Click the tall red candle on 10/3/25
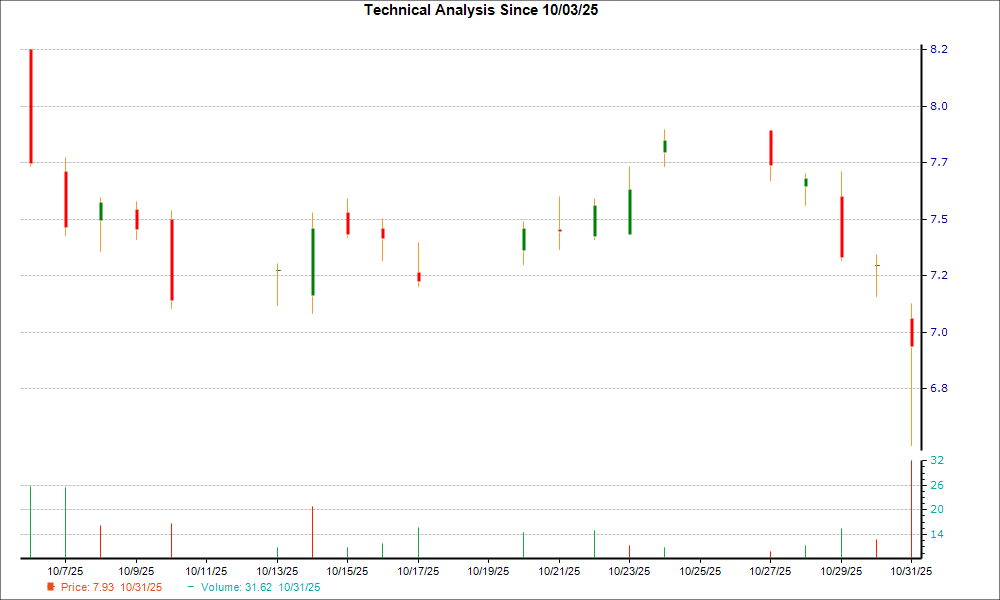The width and height of the screenshot is (1000, 600). tap(31, 105)
